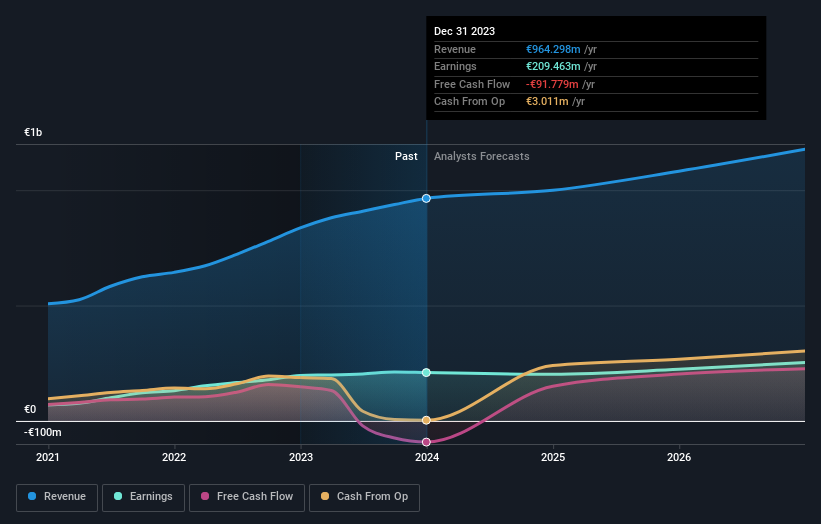821x524 pixels.
Task: Click the -€91.779m free cash flow value
Action: point(552,84)
